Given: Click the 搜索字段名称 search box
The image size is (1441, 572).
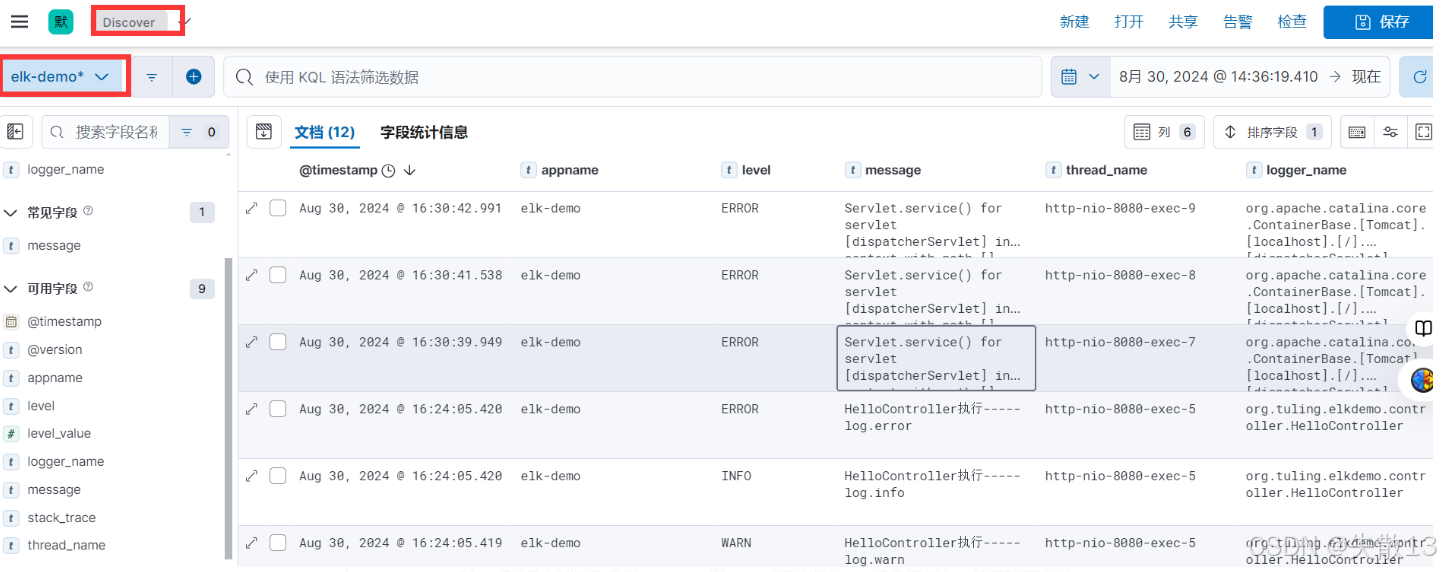Looking at the screenshot, I should (105, 132).
